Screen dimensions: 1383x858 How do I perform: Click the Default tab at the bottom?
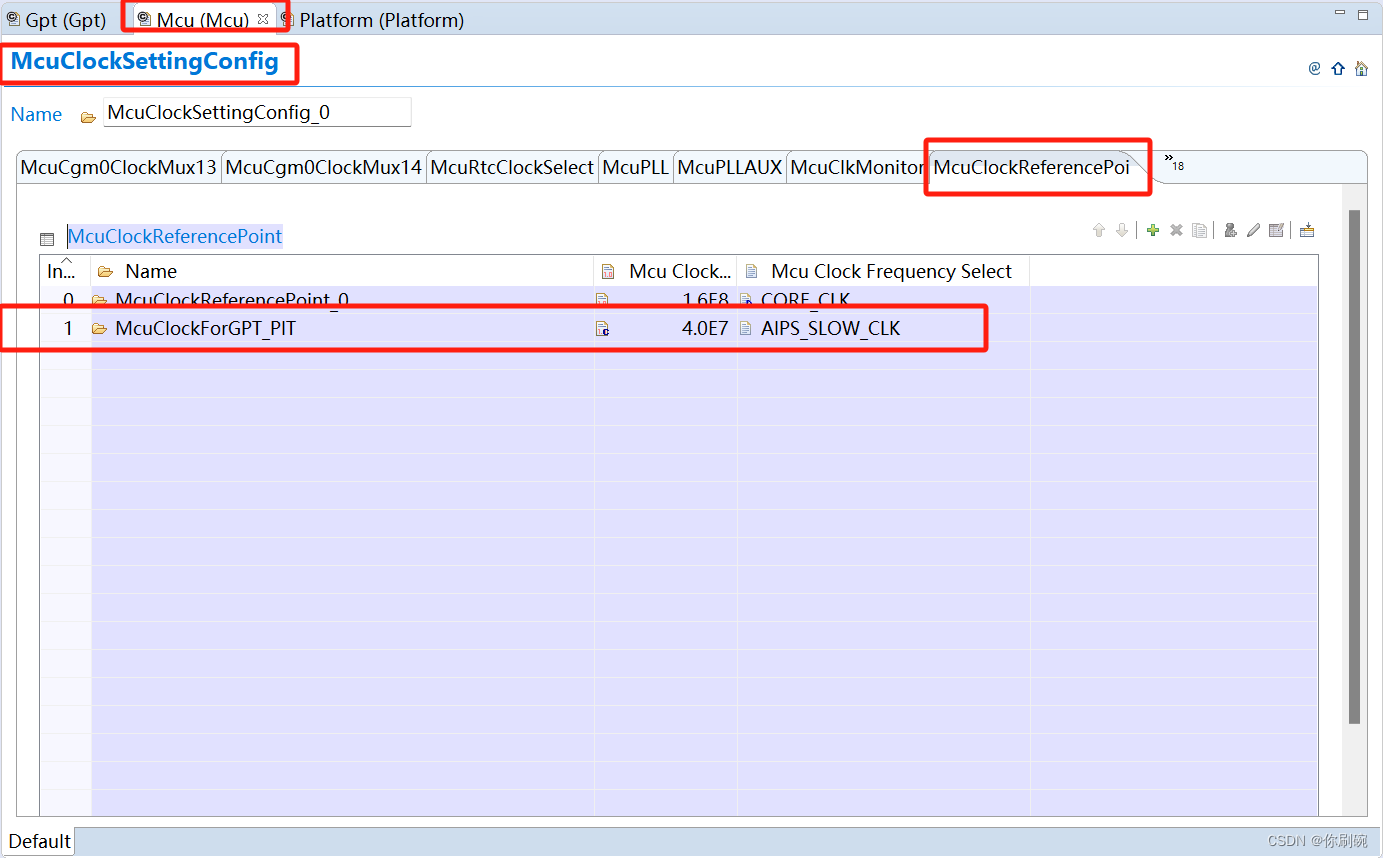tap(40, 841)
